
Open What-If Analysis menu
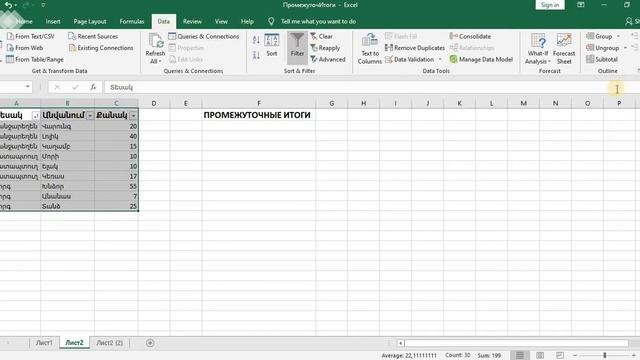pos(538,49)
